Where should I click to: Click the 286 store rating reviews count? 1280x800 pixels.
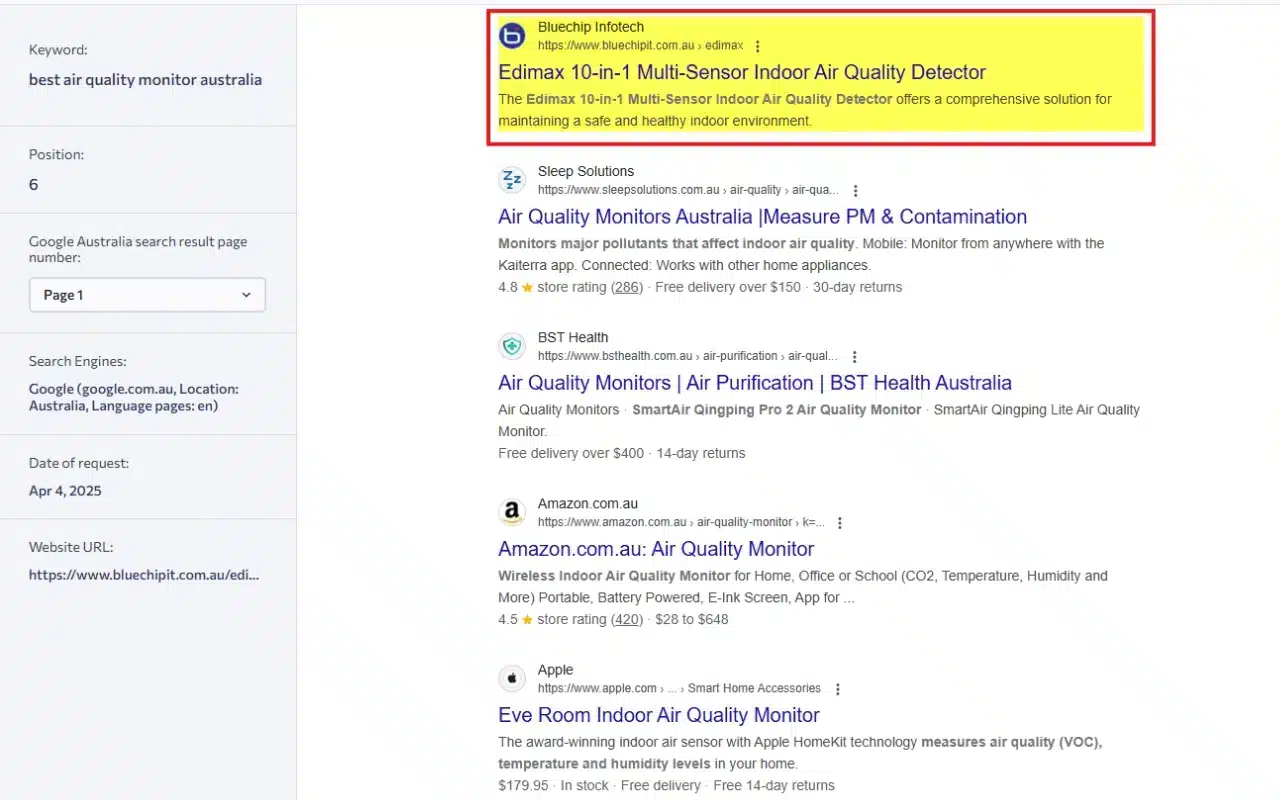point(627,287)
